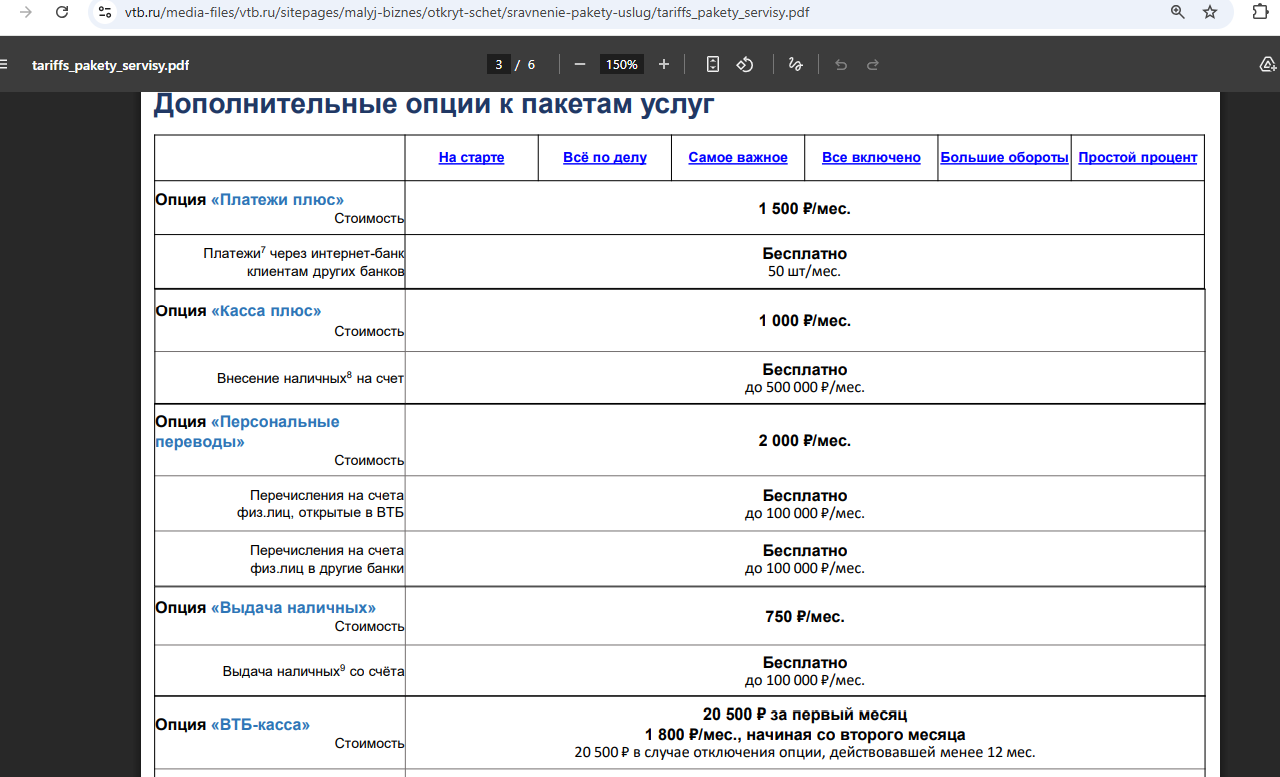Click the site information icon in address bar

coord(105,12)
